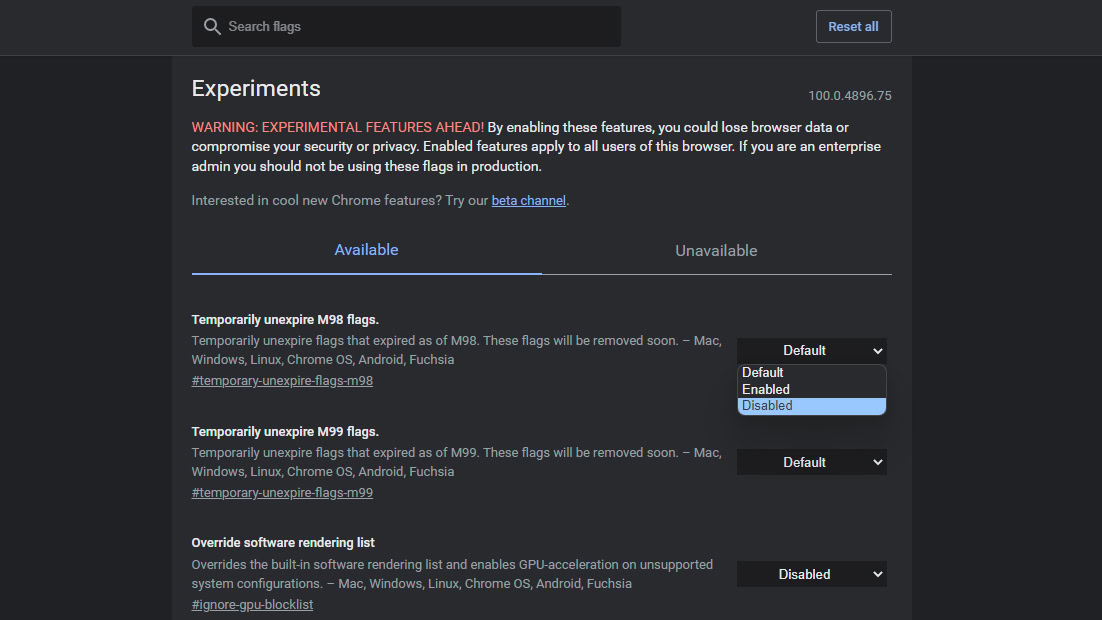Click the #ignore-gpu-blocklist anchor link

tap(252, 605)
